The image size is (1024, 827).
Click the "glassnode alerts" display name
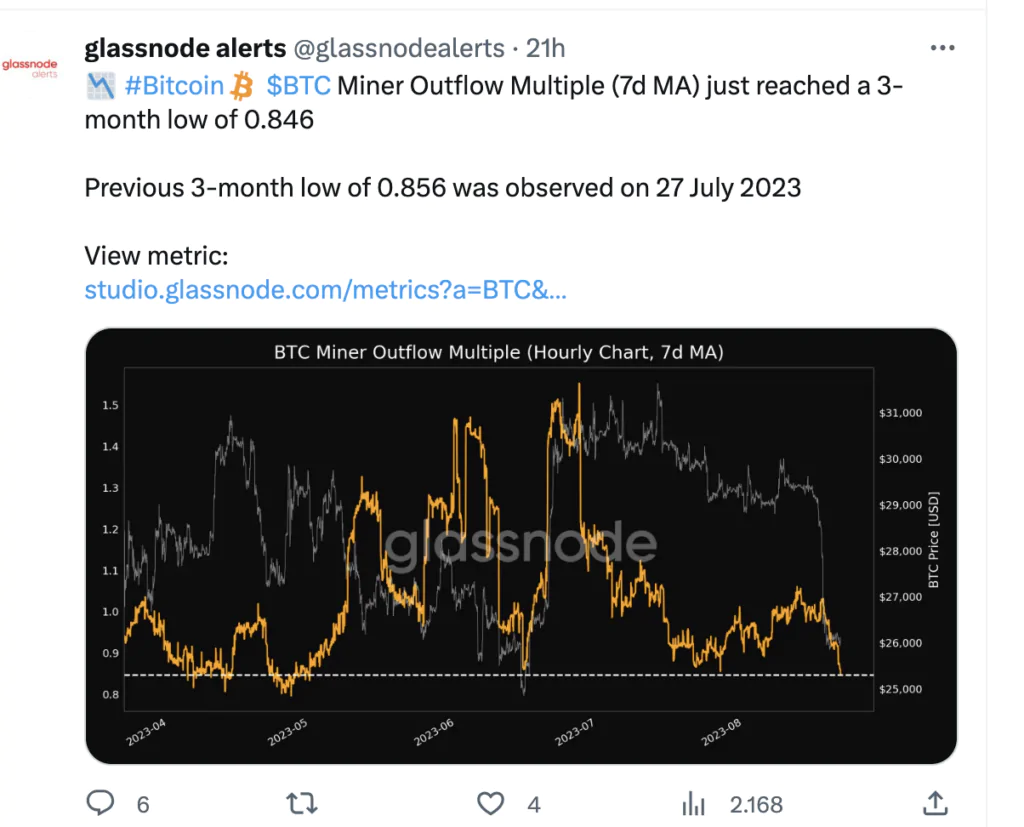click(x=185, y=48)
